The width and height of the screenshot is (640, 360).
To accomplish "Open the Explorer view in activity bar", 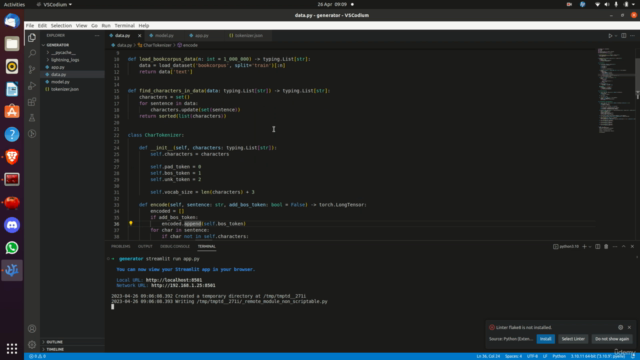I will click(32, 38).
